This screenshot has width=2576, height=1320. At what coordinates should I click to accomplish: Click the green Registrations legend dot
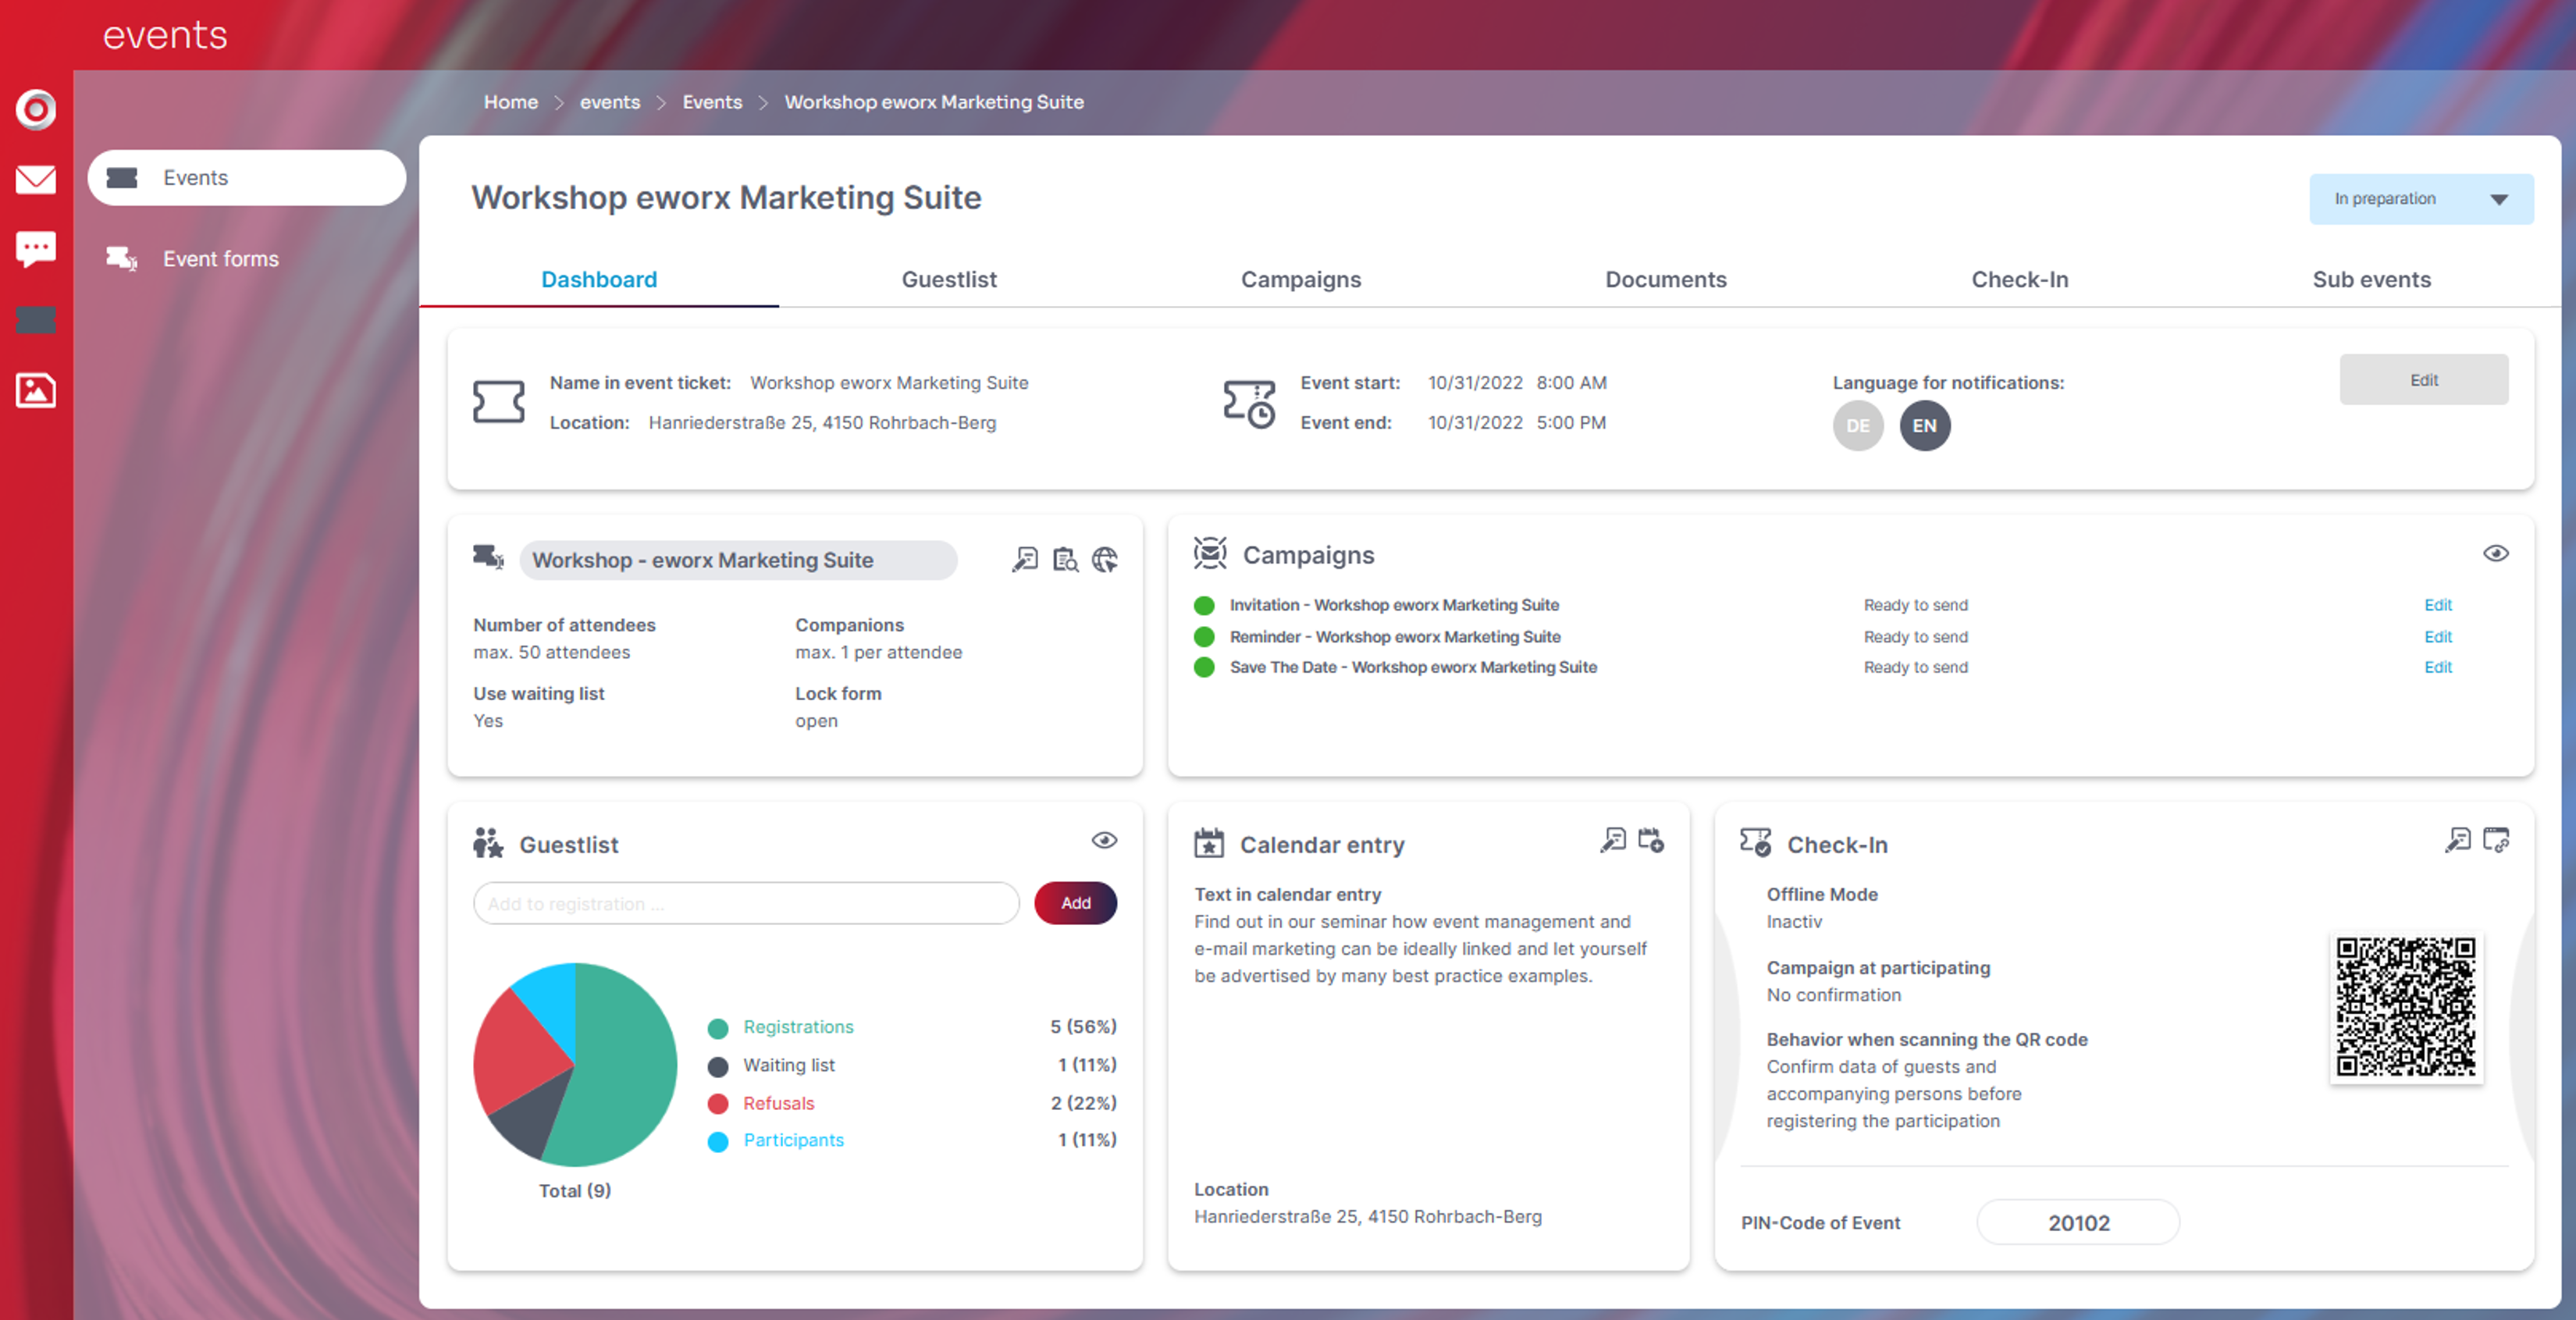(717, 1028)
